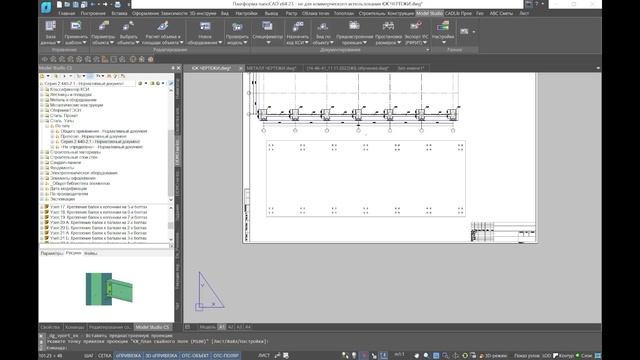Screen dimensions: 640x360
Task: Expand the Классификатор КСИ tree node
Action: pyautogui.click(x=42, y=89)
